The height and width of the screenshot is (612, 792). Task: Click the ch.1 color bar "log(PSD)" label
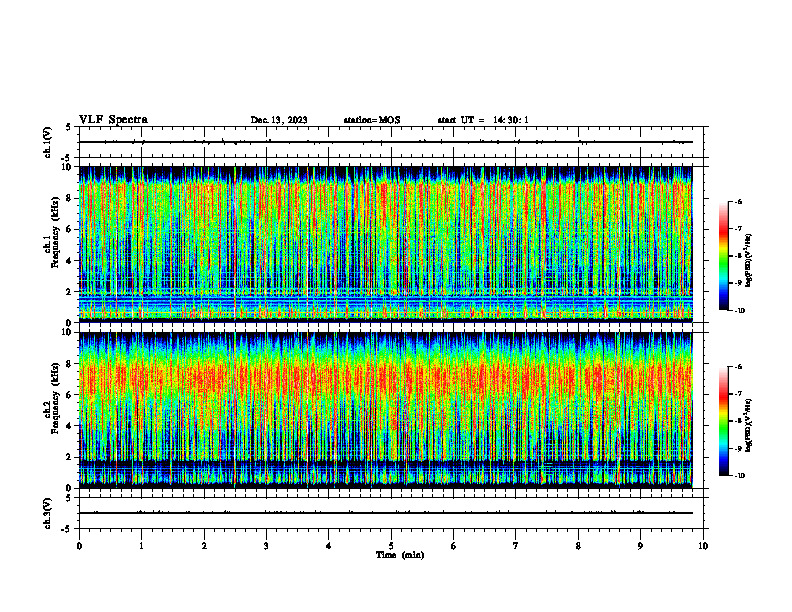point(749,261)
